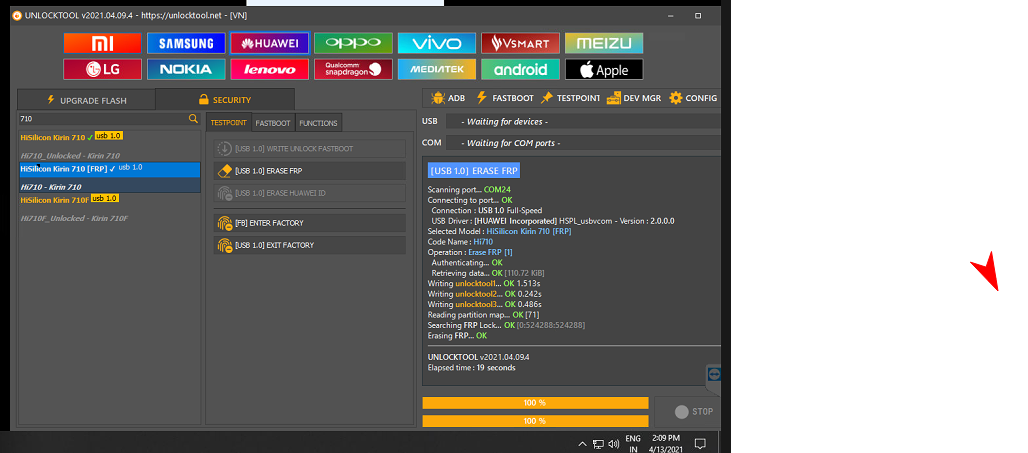1028x453 pixels.
Task: Open the network tray icon
Action: click(599, 444)
